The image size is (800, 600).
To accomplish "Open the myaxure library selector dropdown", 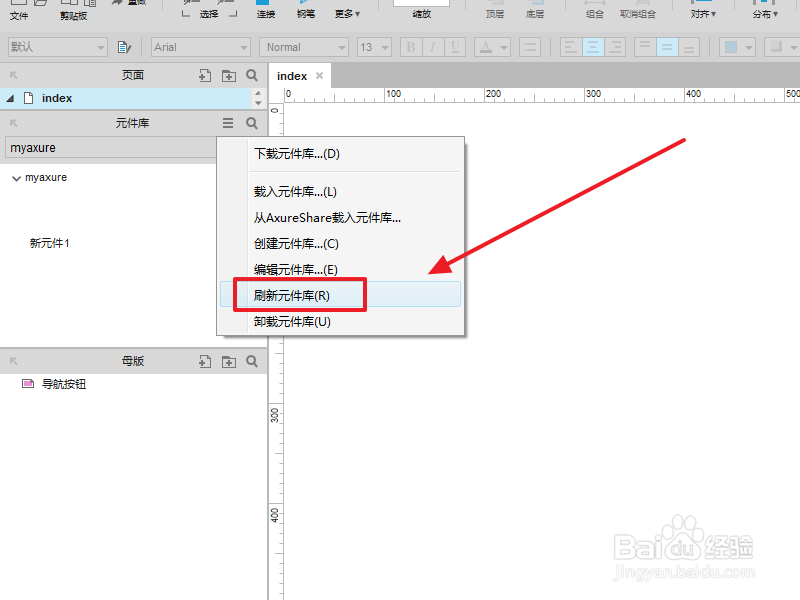I will [110, 148].
